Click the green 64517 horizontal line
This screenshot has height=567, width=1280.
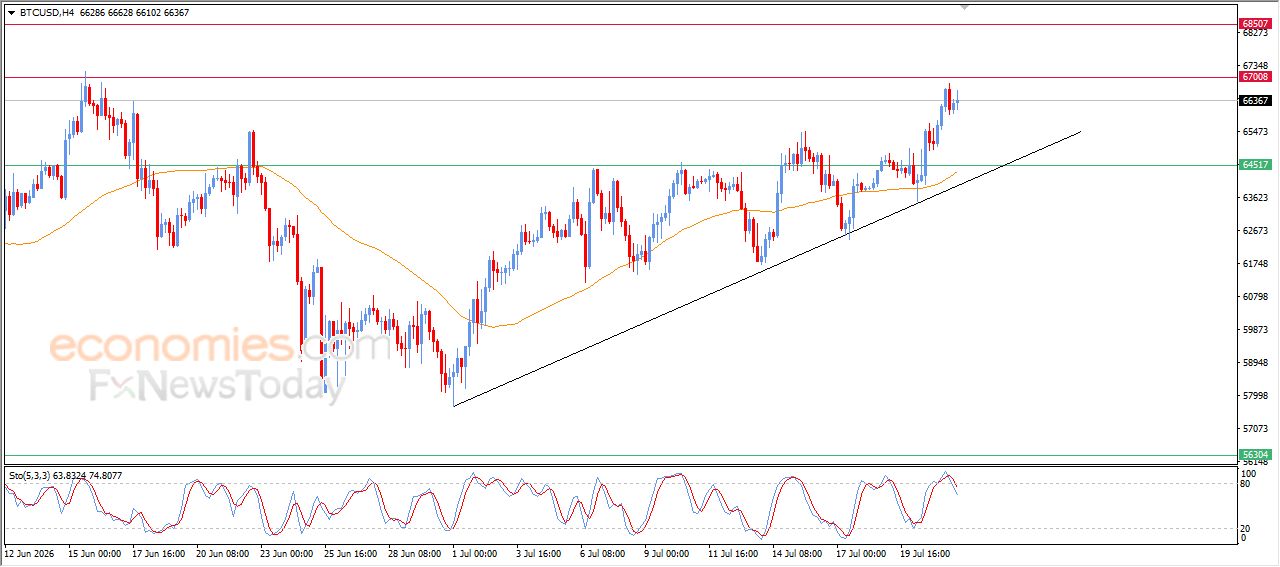[620, 165]
